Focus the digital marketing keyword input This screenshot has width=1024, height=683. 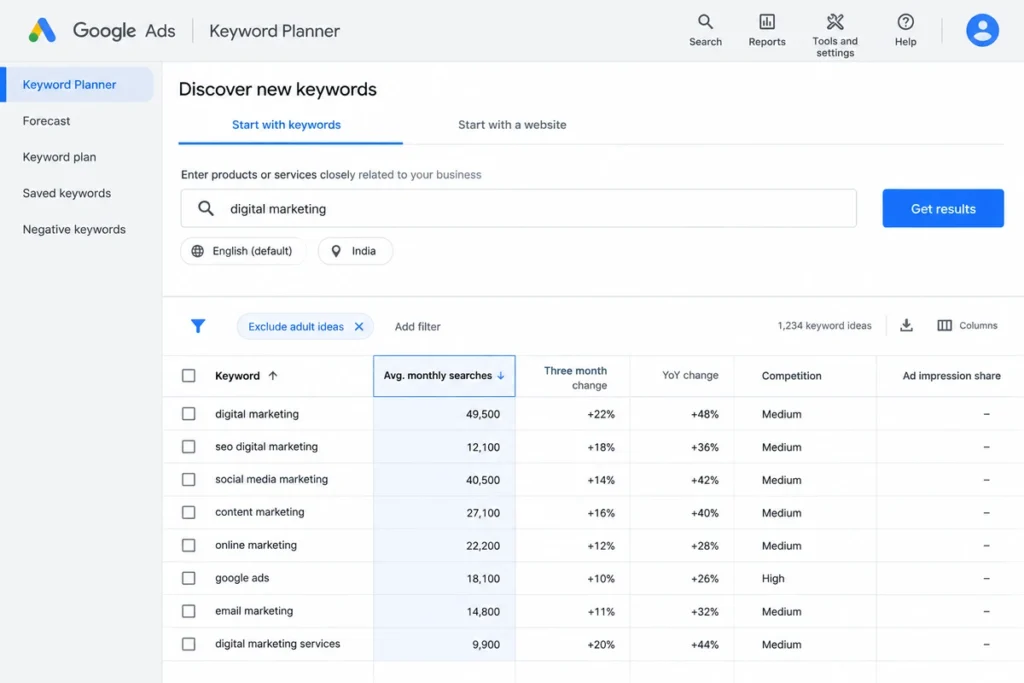point(519,208)
